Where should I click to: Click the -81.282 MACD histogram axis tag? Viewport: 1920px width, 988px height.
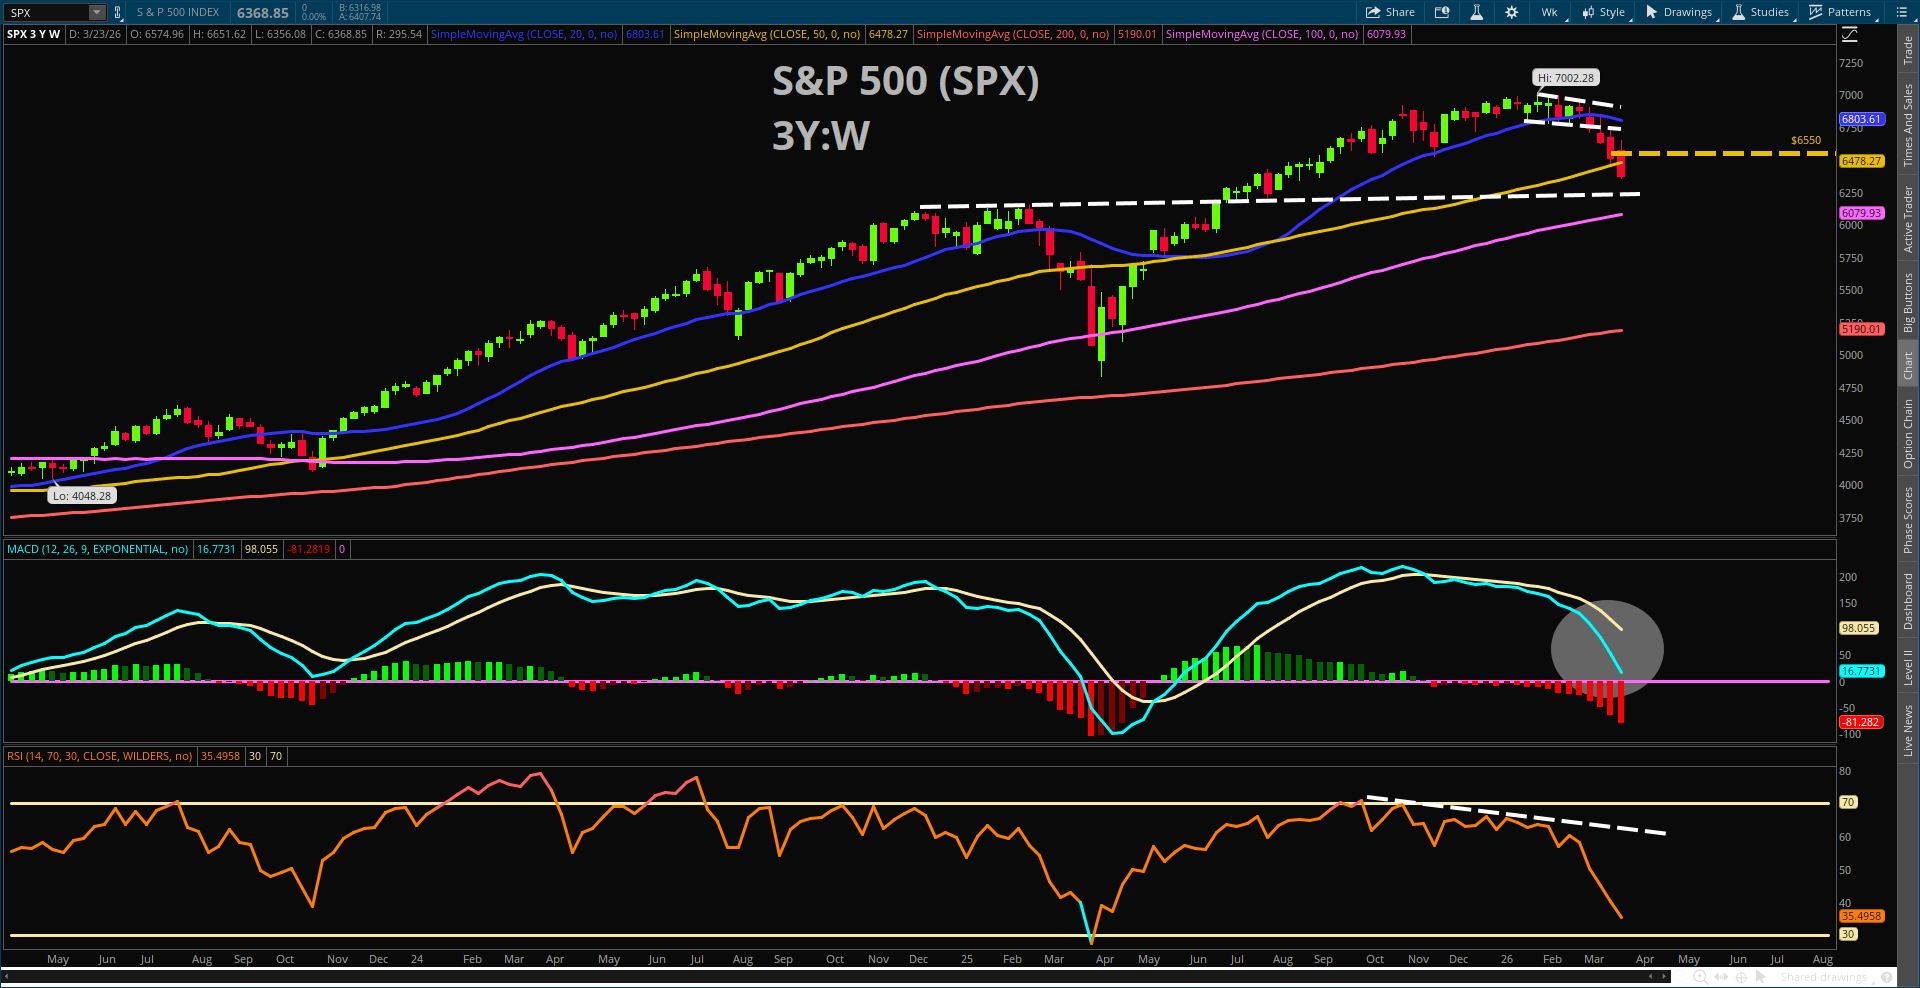point(1861,722)
